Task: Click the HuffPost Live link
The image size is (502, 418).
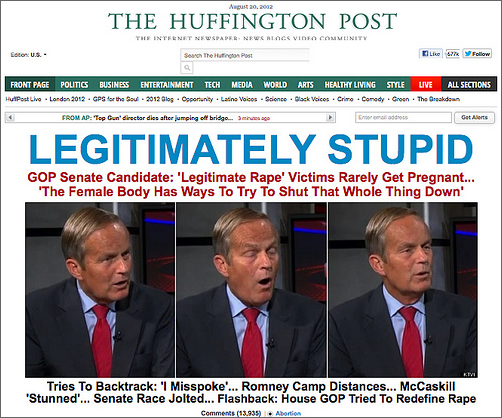Action: pyautogui.click(x=23, y=99)
